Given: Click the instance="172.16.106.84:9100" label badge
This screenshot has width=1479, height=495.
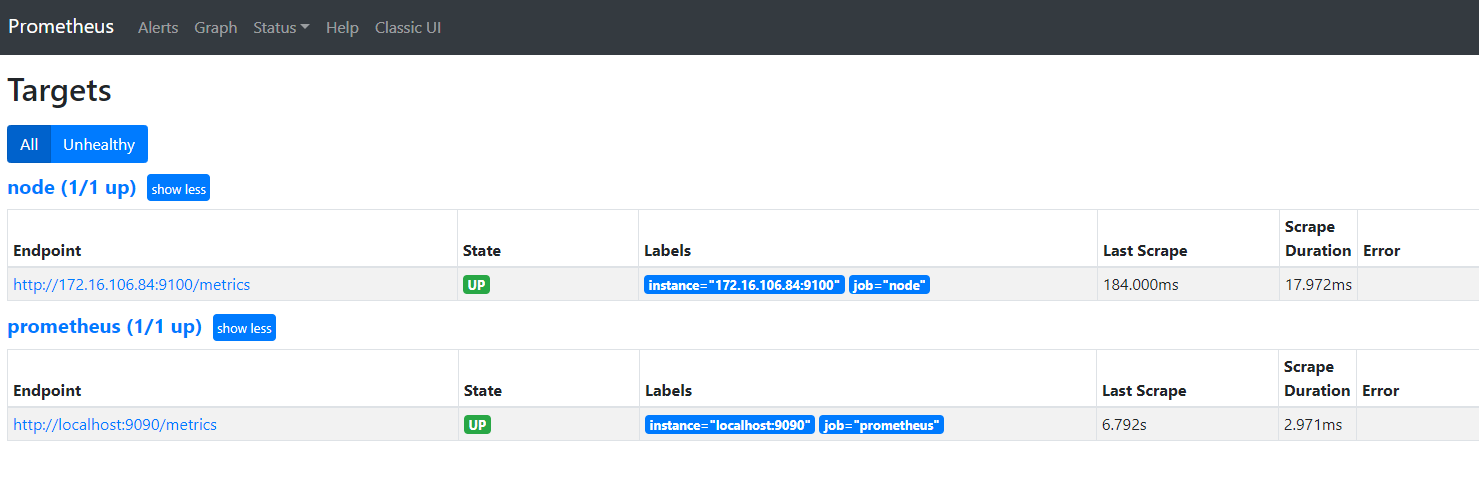Looking at the screenshot, I should pos(744,285).
